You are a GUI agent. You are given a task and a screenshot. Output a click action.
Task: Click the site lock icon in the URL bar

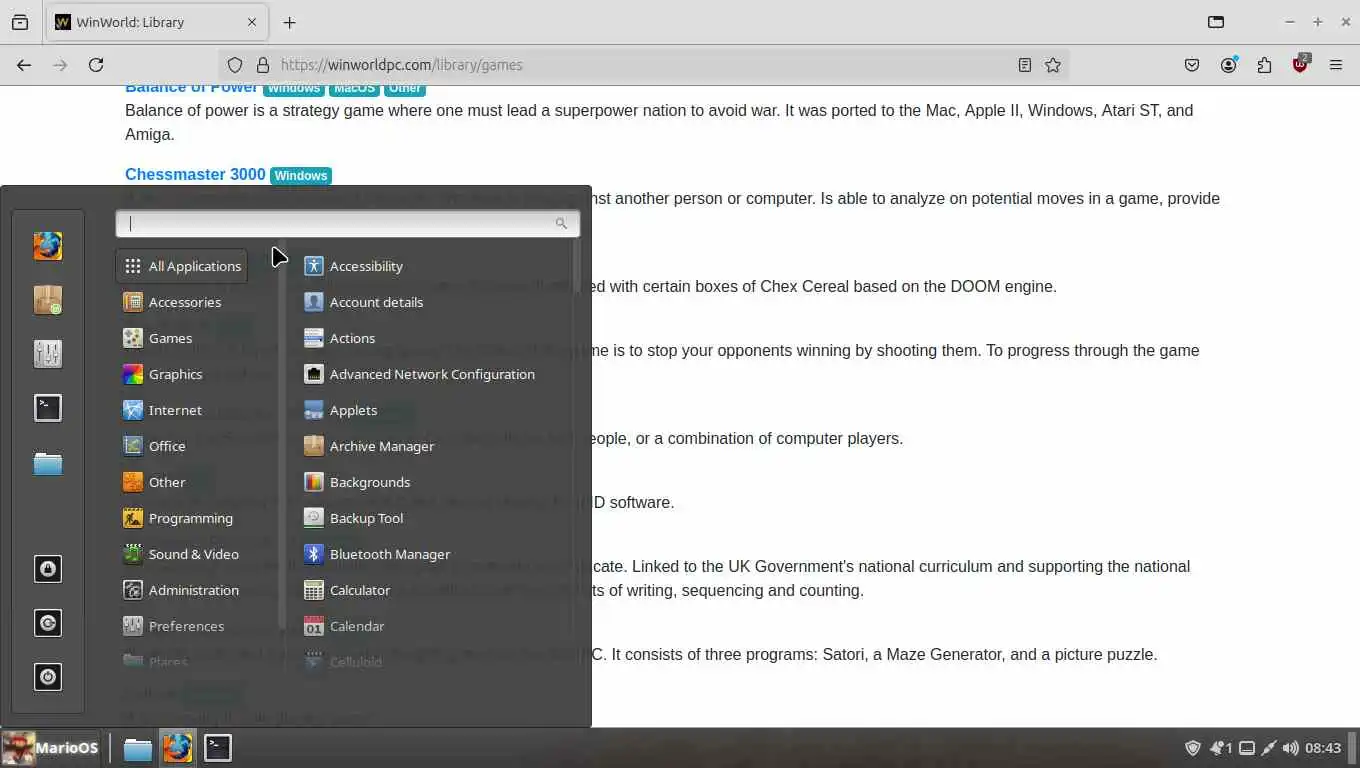pos(263,65)
